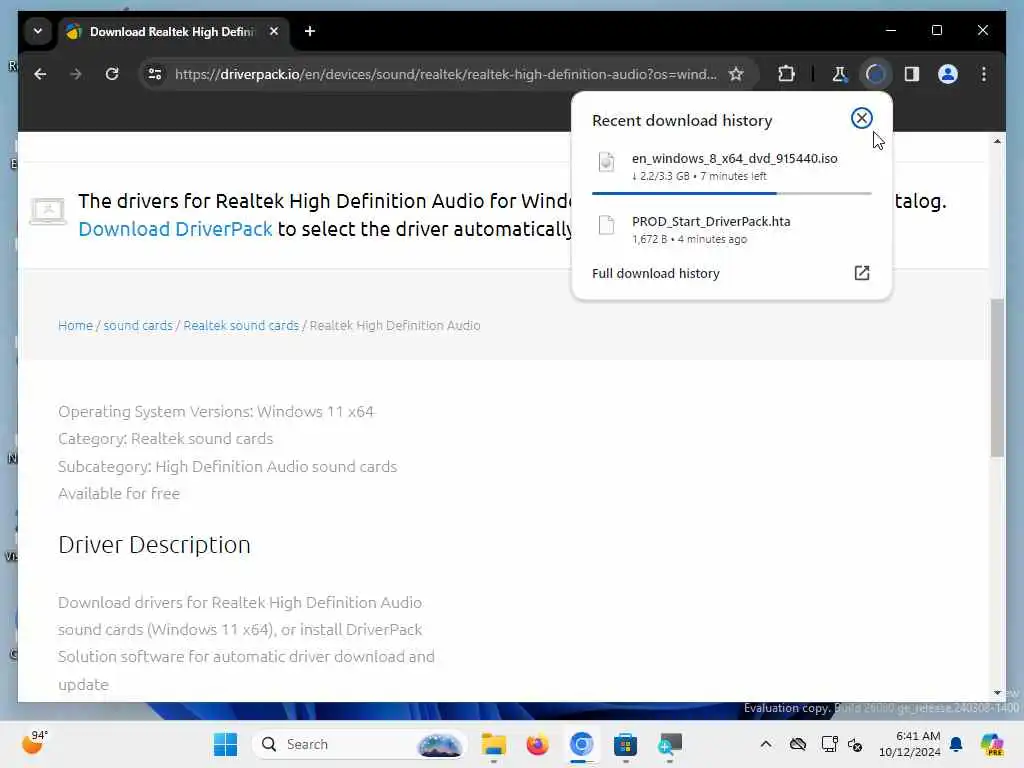This screenshot has height=768, width=1024.
Task: Click text Operating System Versions: Windows 11 x64
Action: pos(216,411)
